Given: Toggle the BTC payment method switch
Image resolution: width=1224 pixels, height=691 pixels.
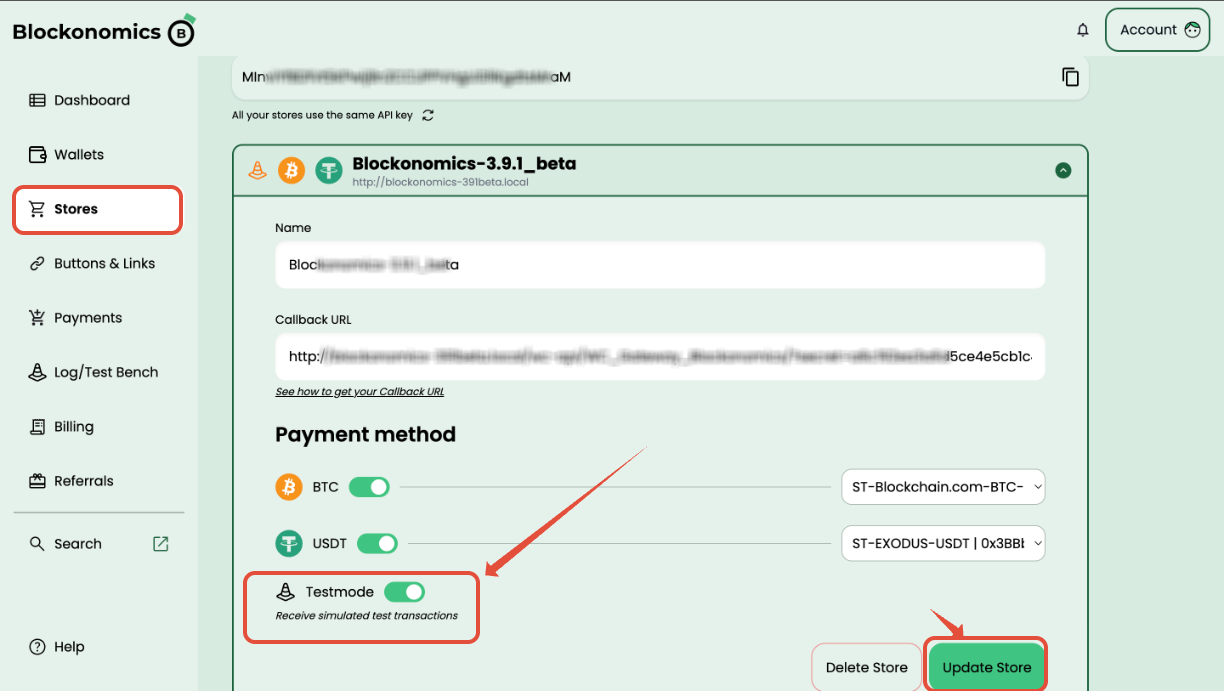Looking at the screenshot, I should tap(368, 488).
